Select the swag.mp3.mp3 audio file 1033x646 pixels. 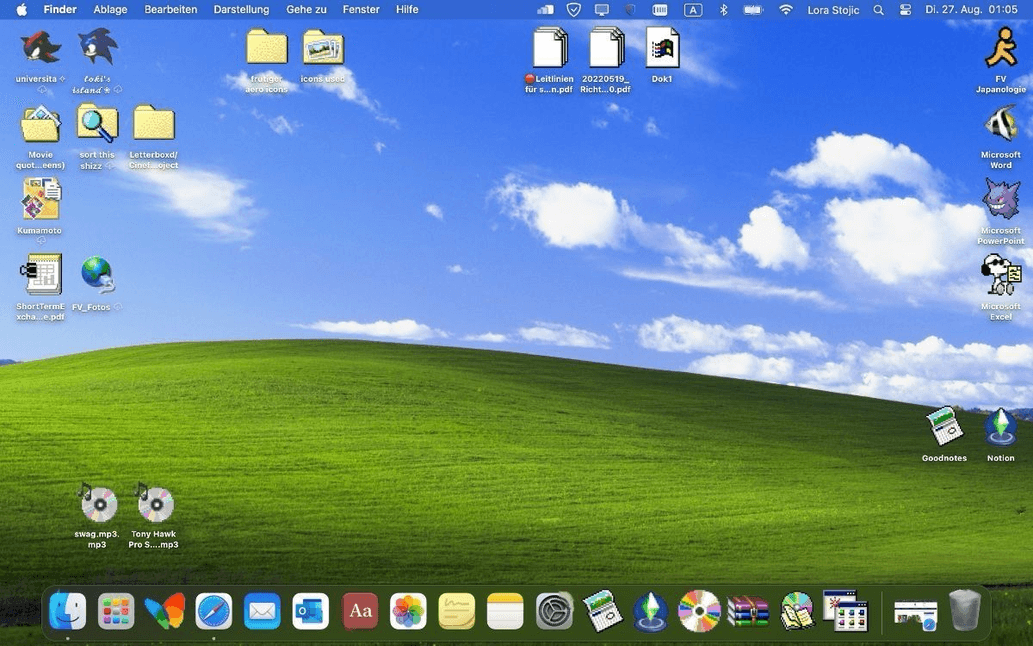(98, 504)
